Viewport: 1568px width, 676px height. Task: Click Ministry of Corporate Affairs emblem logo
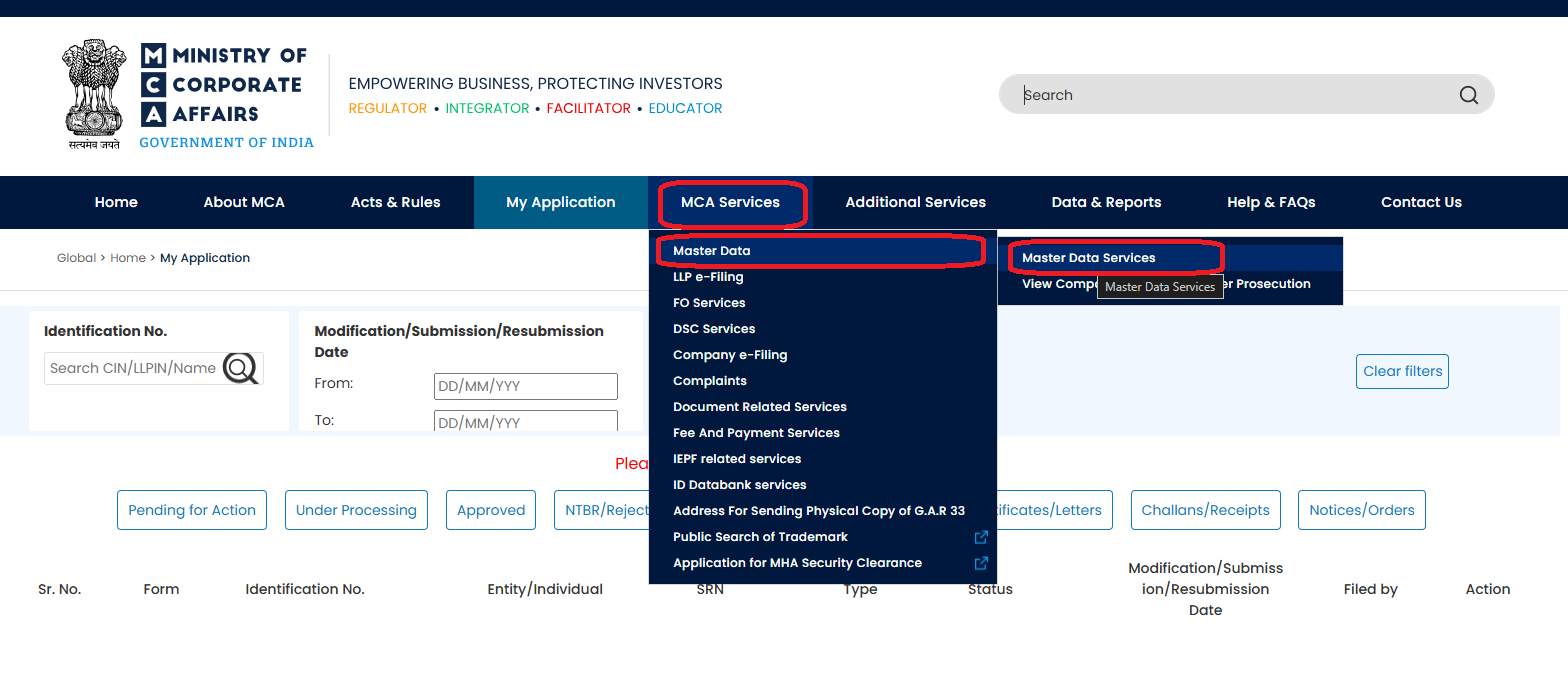coord(94,94)
